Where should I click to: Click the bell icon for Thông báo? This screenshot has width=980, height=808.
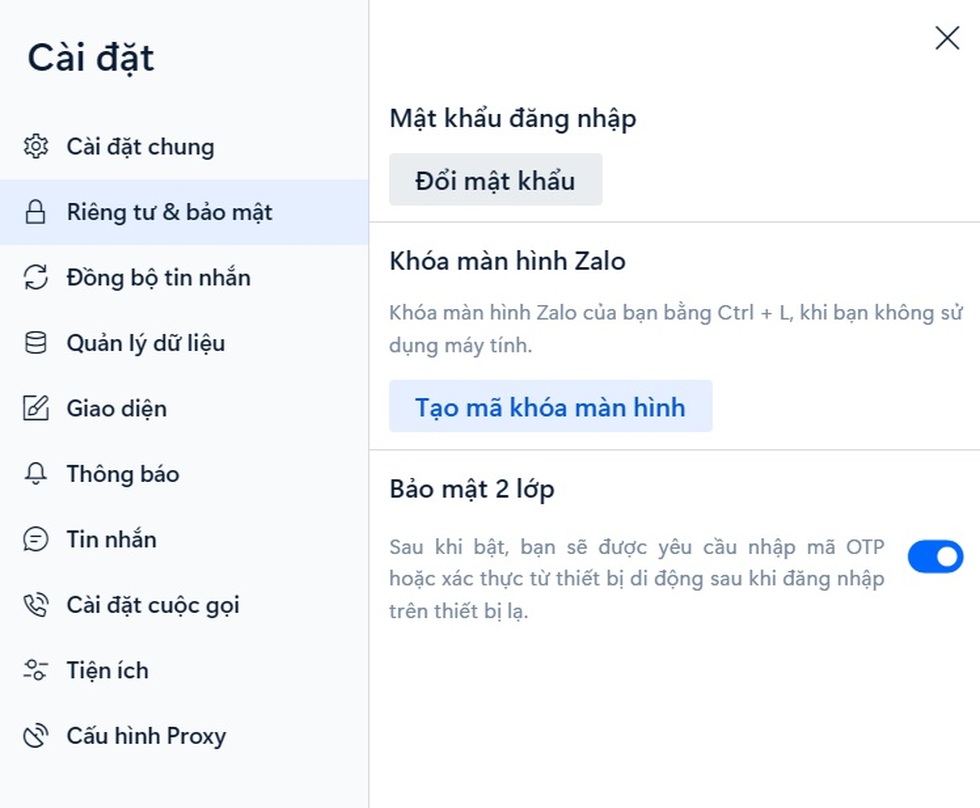[36, 474]
